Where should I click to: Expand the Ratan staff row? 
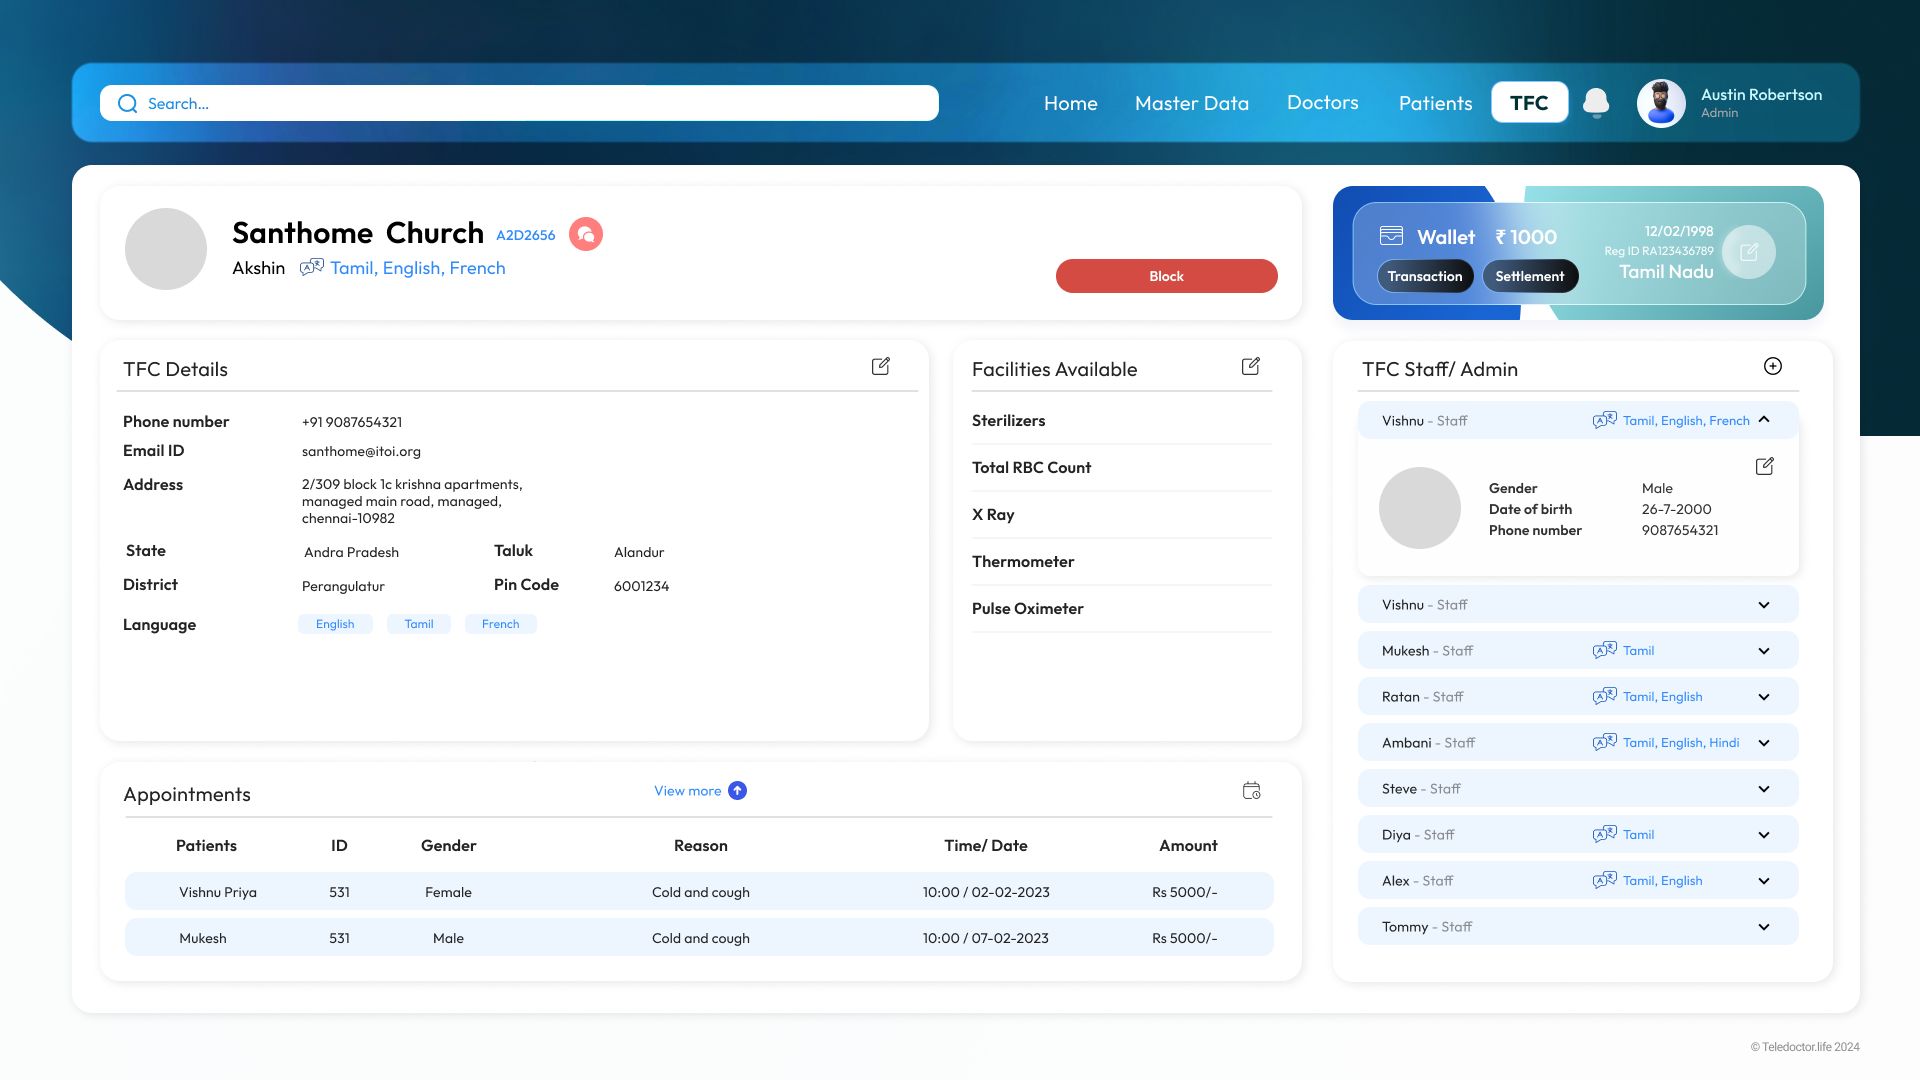(x=1764, y=697)
